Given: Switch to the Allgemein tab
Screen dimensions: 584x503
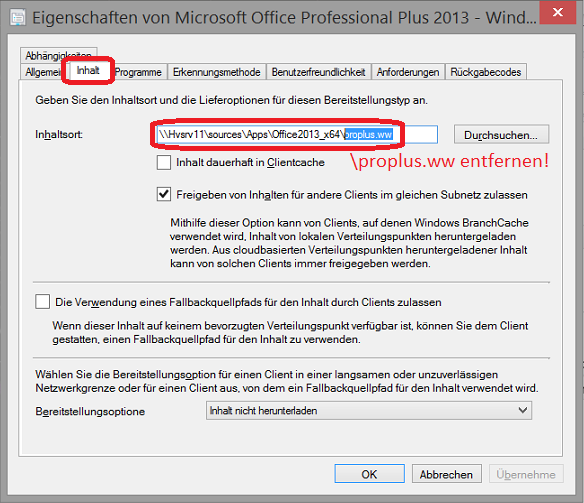Looking at the screenshot, I should pyautogui.click(x=44, y=72).
